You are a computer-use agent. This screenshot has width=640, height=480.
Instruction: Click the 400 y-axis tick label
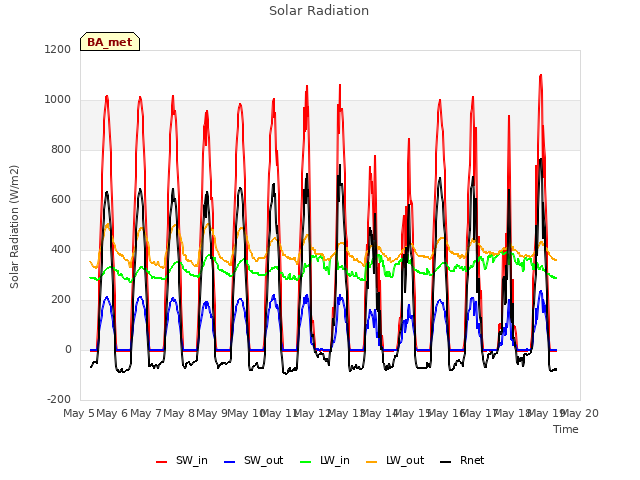[x=61, y=249]
